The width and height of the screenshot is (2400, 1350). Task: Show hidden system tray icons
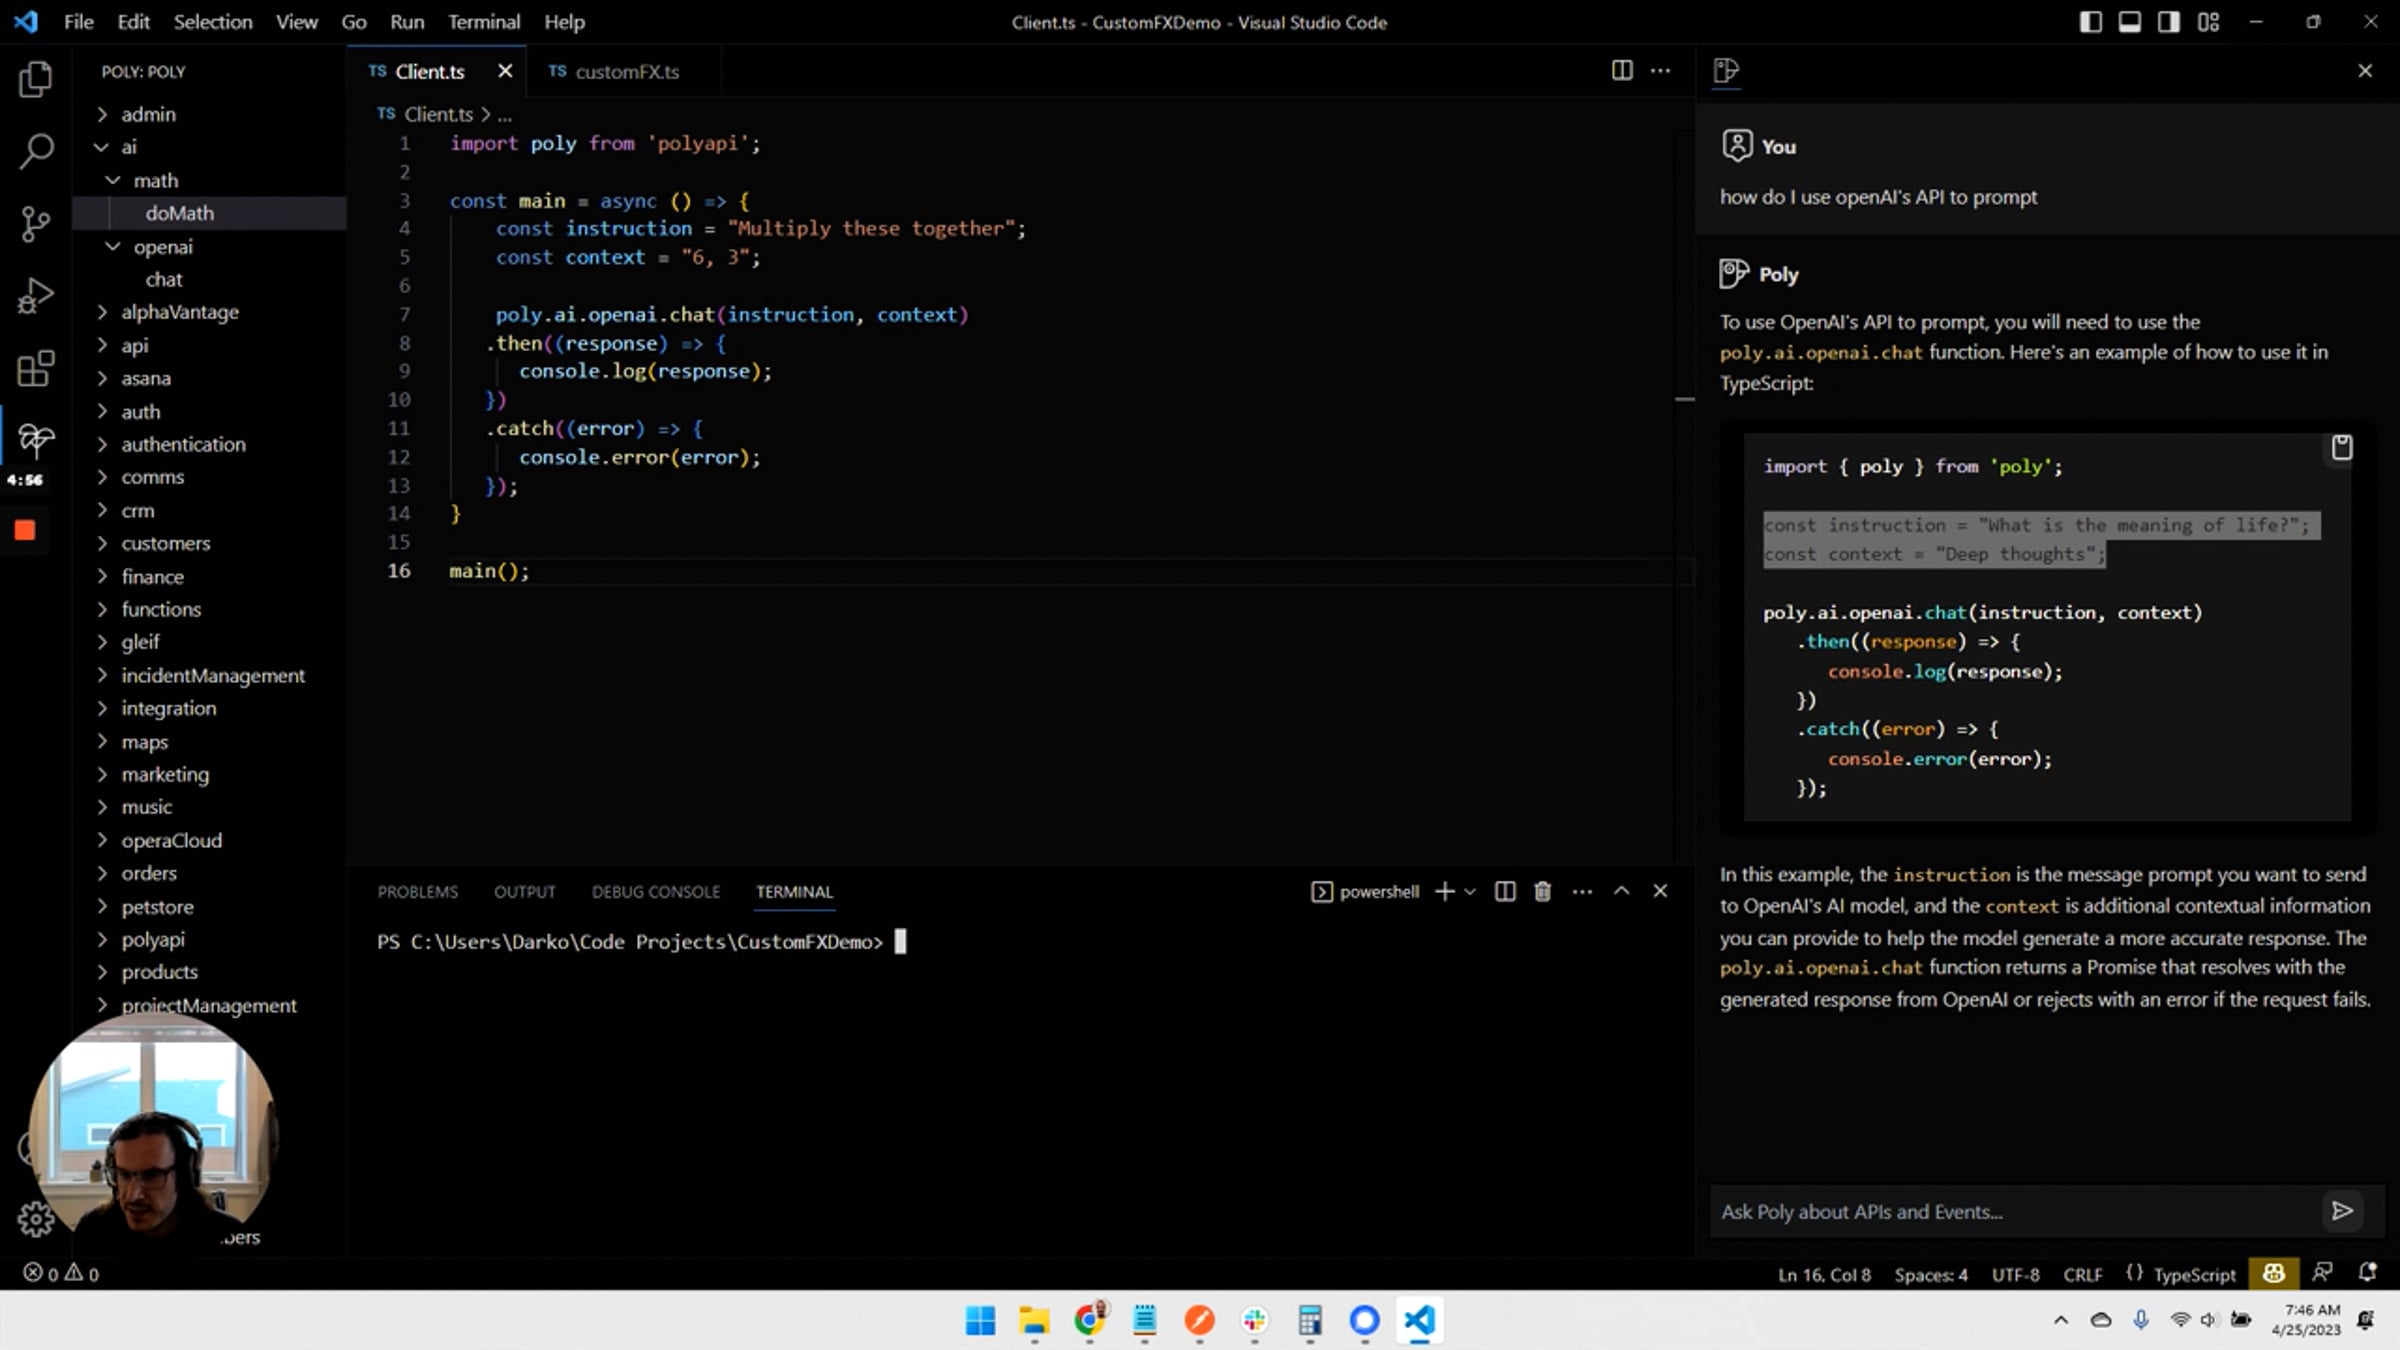coord(2061,1320)
